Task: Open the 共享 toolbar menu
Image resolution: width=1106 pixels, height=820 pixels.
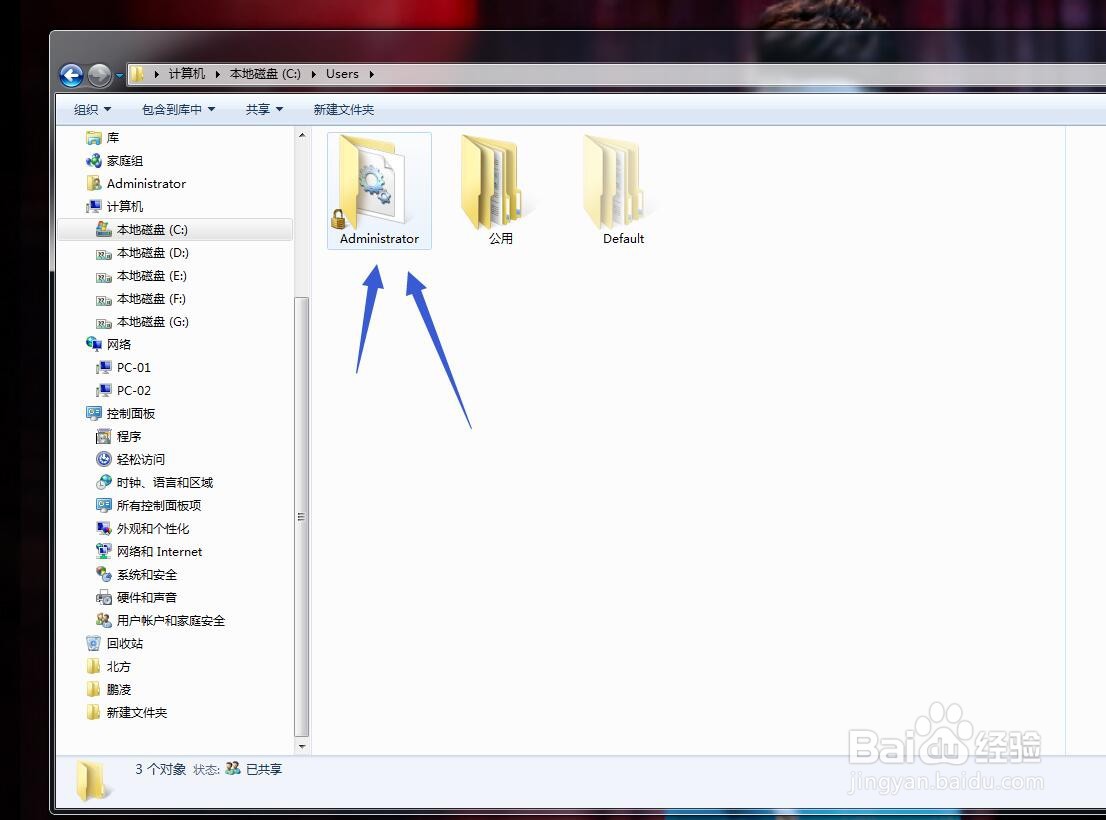Action: click(265, 109)
